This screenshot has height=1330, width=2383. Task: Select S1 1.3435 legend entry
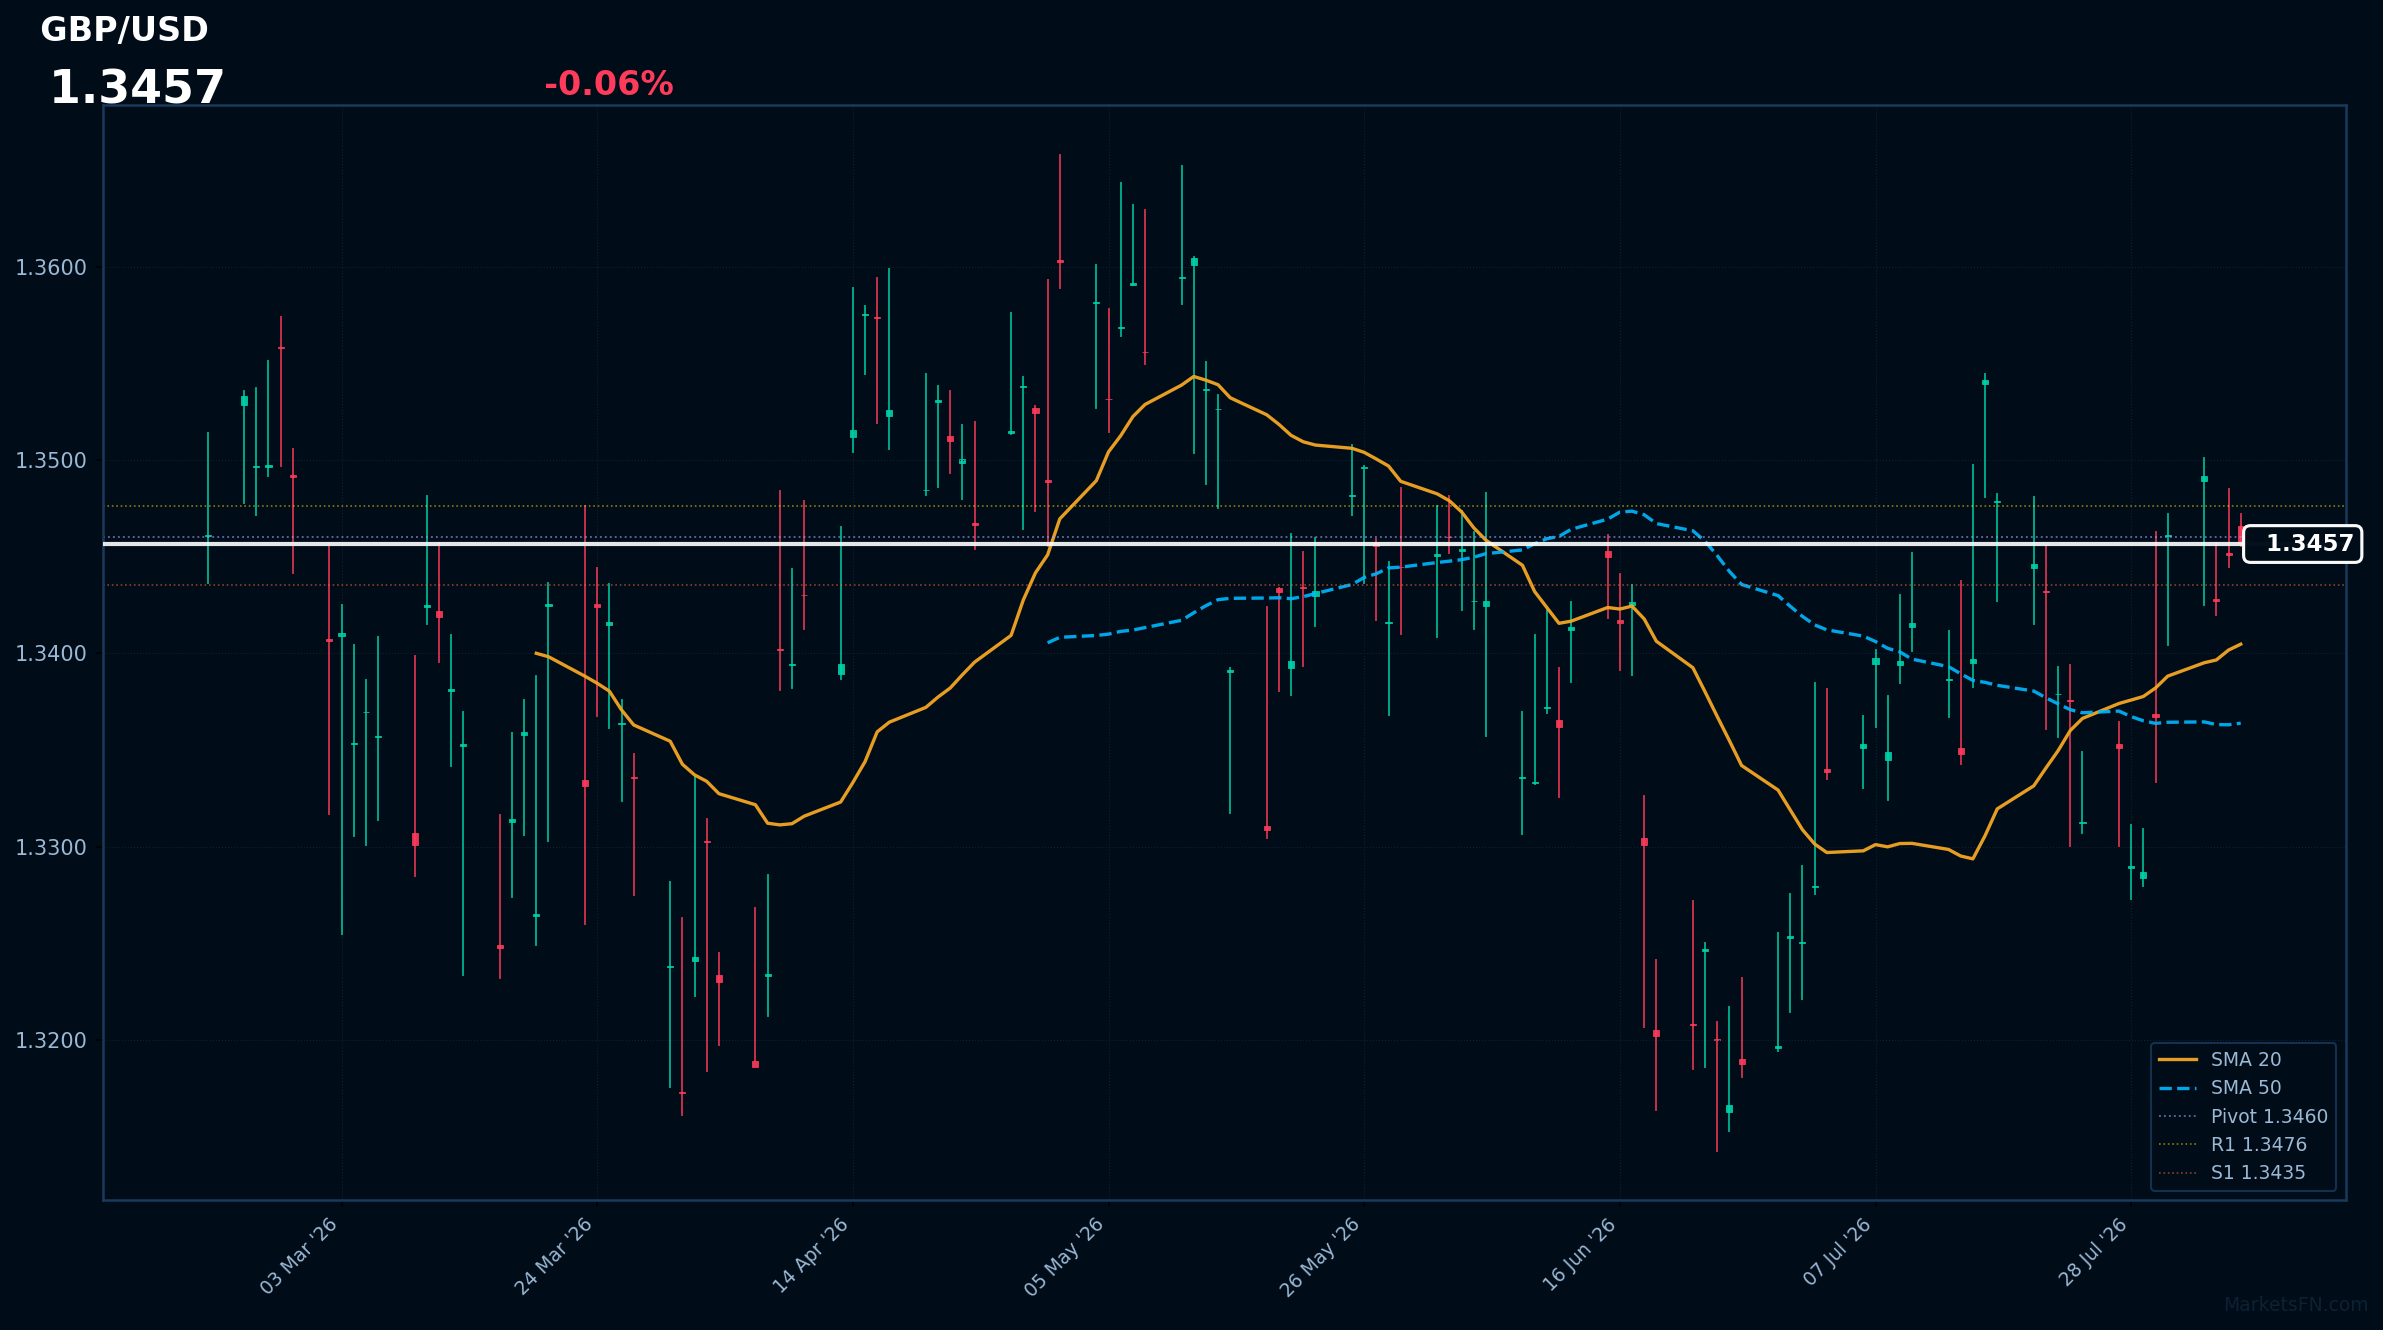[x=2231, y=1173]
